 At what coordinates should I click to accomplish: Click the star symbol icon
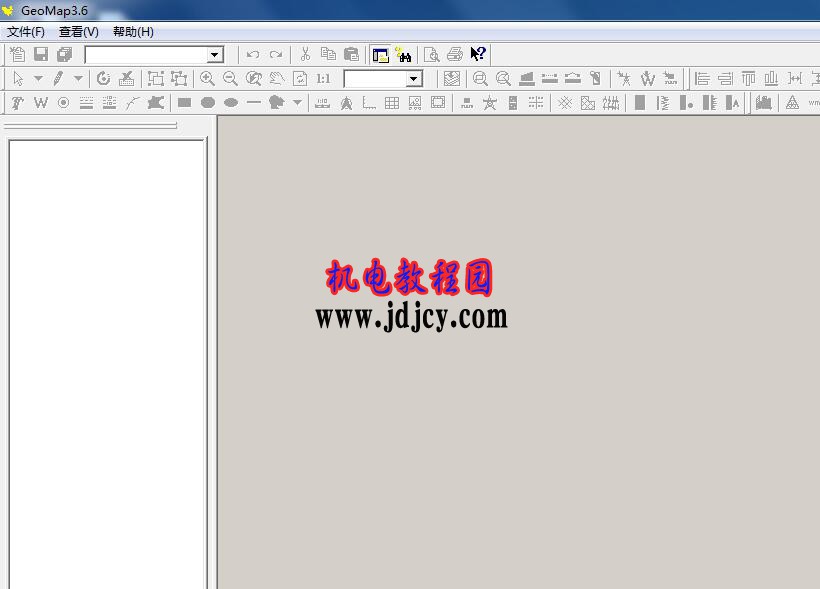tap(490, 103)
